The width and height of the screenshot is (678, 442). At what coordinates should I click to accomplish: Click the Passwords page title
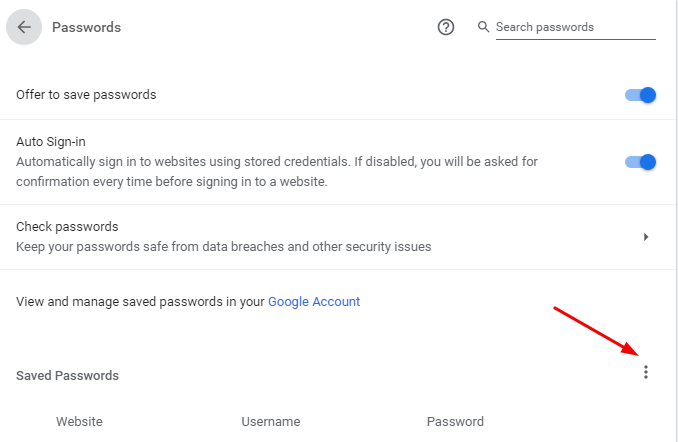click(86, 27)
